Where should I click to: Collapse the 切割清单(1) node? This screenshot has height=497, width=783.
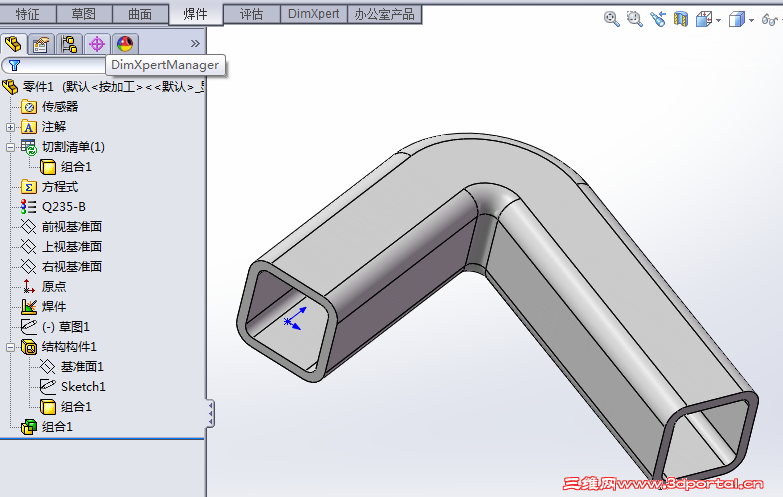[10, 147]
